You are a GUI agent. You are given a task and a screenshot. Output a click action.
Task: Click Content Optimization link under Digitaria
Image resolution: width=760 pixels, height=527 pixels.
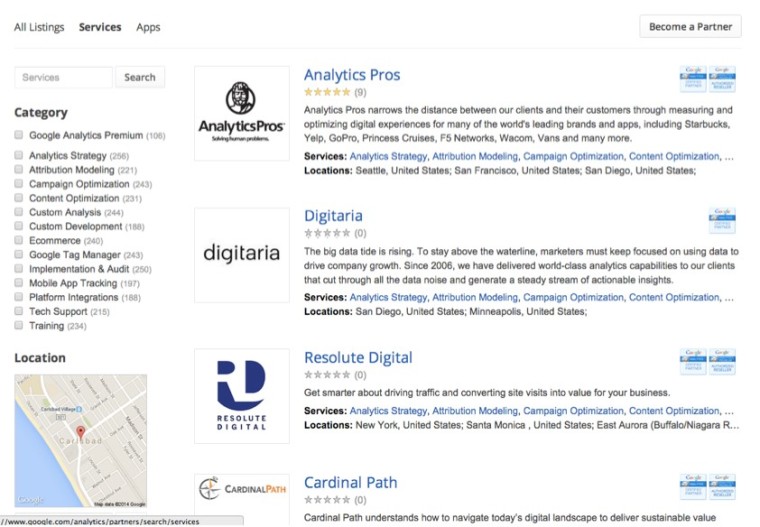tap(674, 297)
